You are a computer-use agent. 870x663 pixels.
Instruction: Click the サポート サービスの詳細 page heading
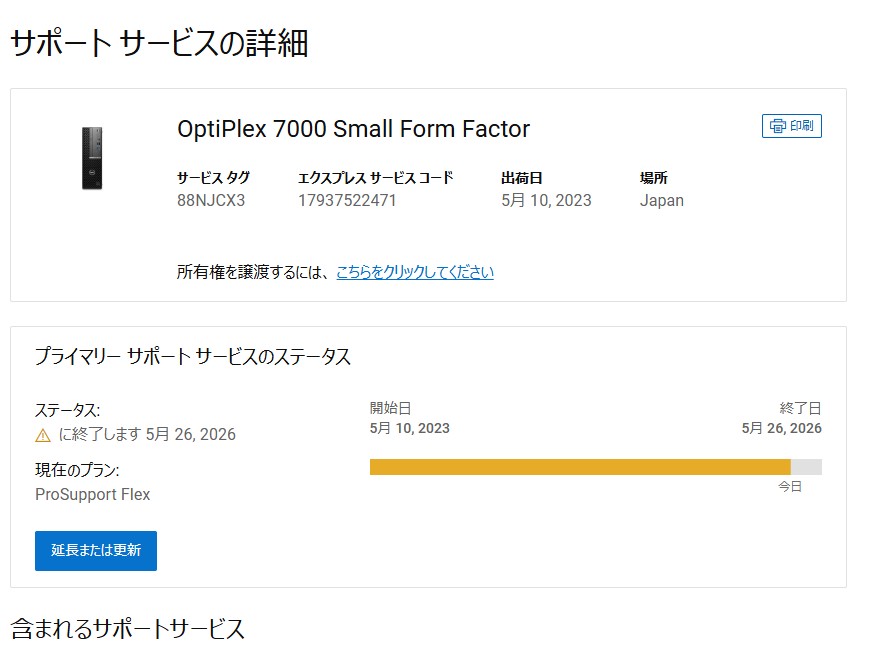click(x=159, y=44)
